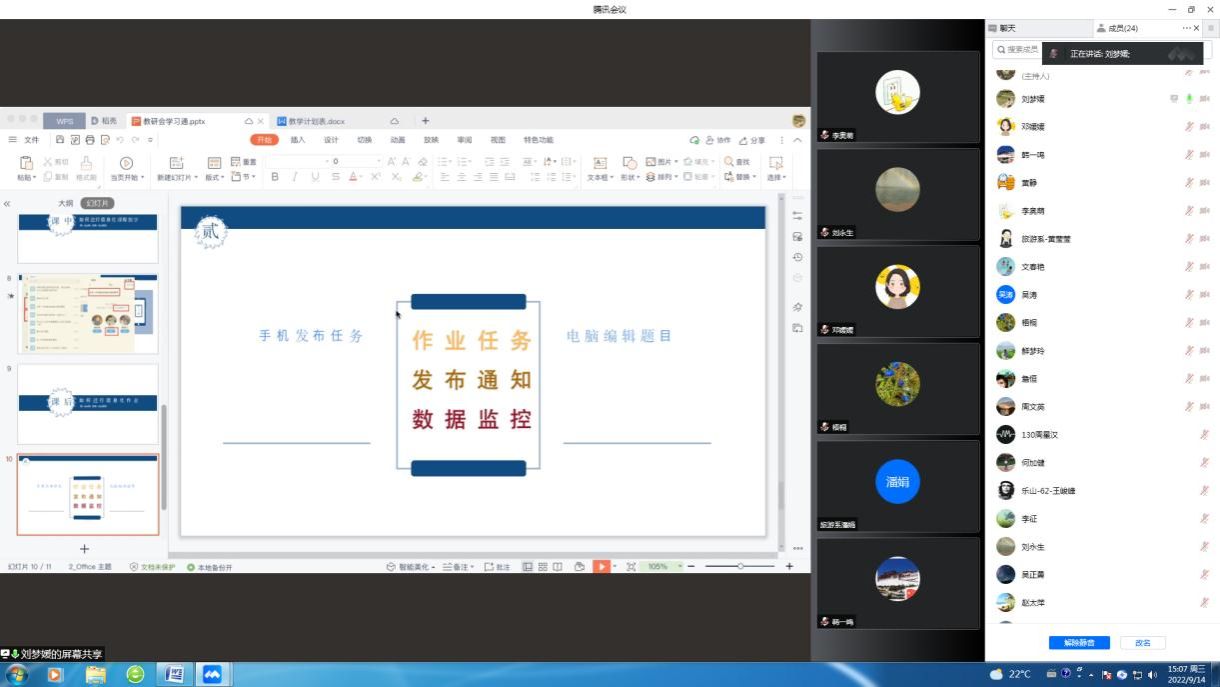Toggle microphone icon for 邓媛媛

[1190, 127]
